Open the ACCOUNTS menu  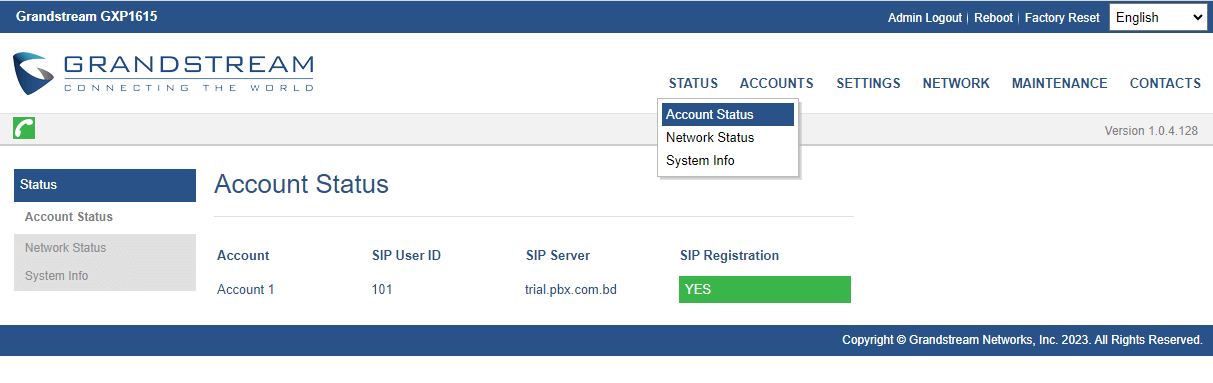776,84
